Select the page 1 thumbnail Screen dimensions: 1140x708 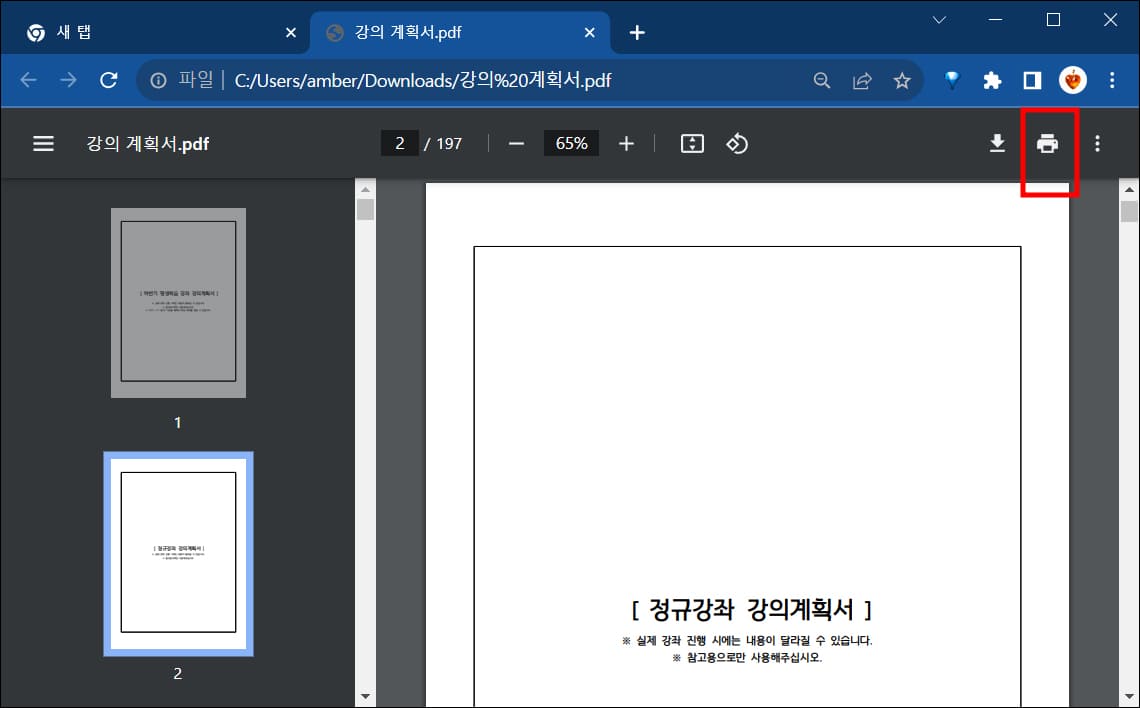177,302
